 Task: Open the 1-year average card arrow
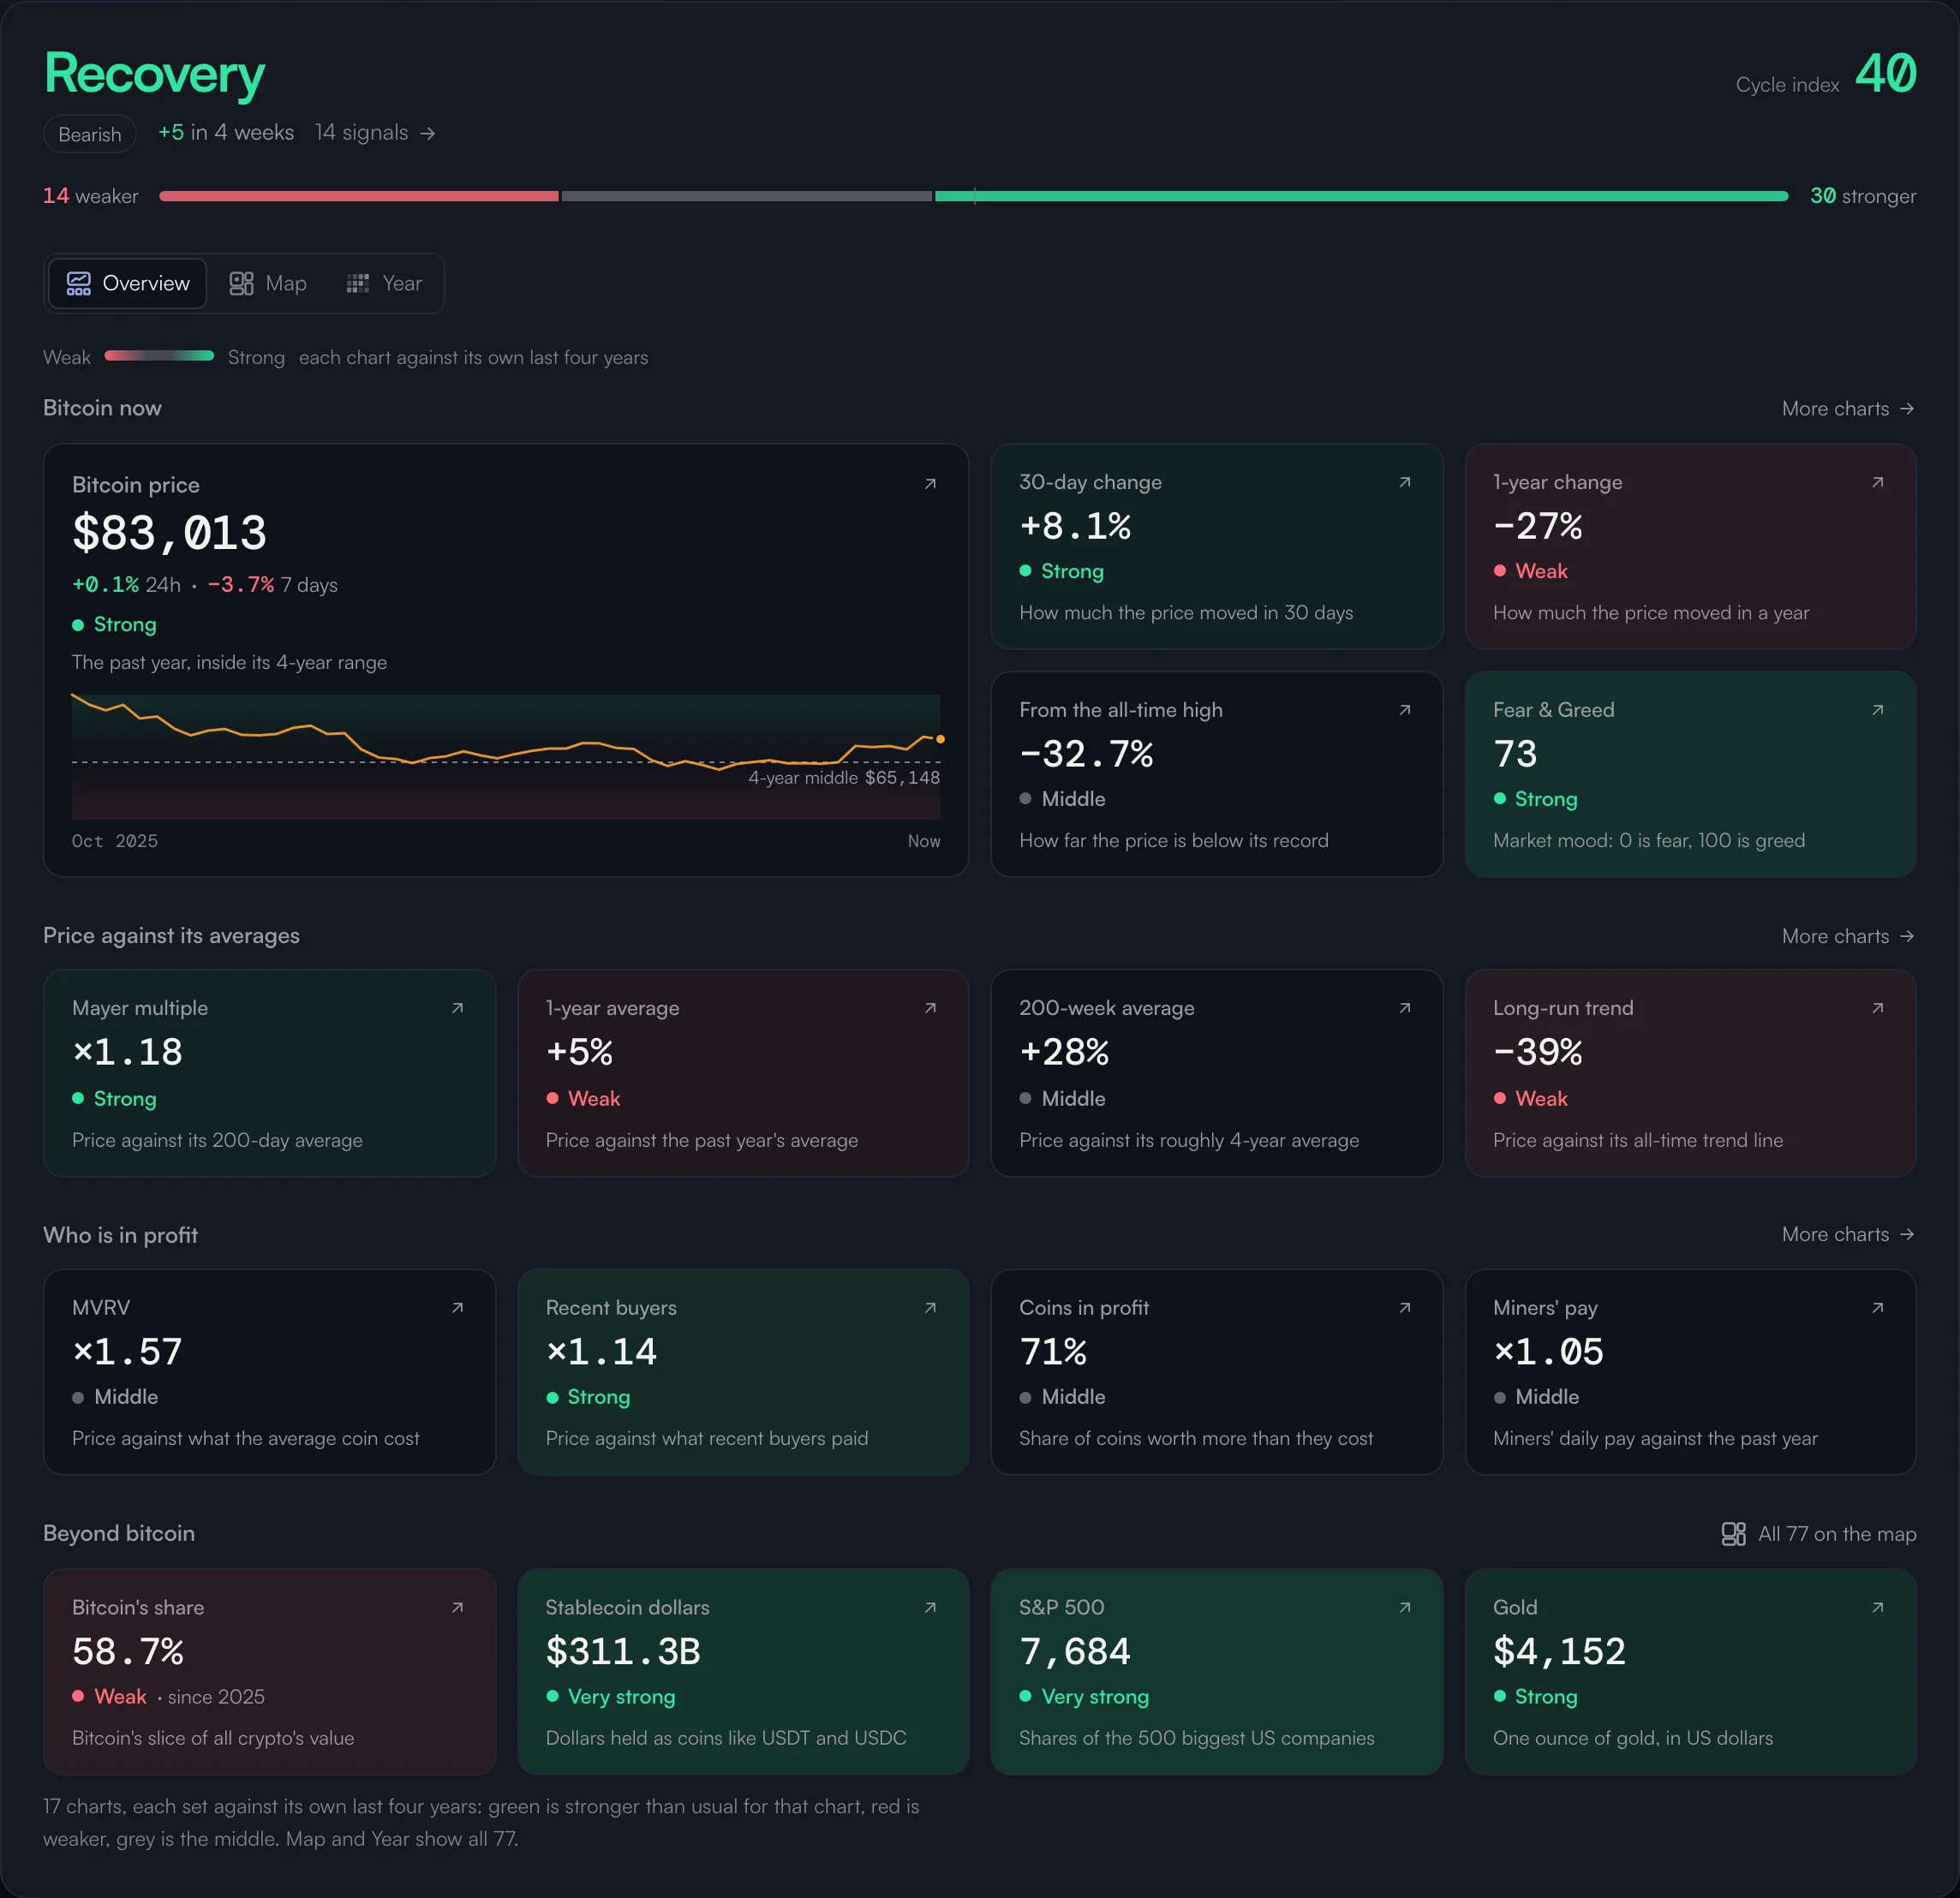[x=930, y=1008]
